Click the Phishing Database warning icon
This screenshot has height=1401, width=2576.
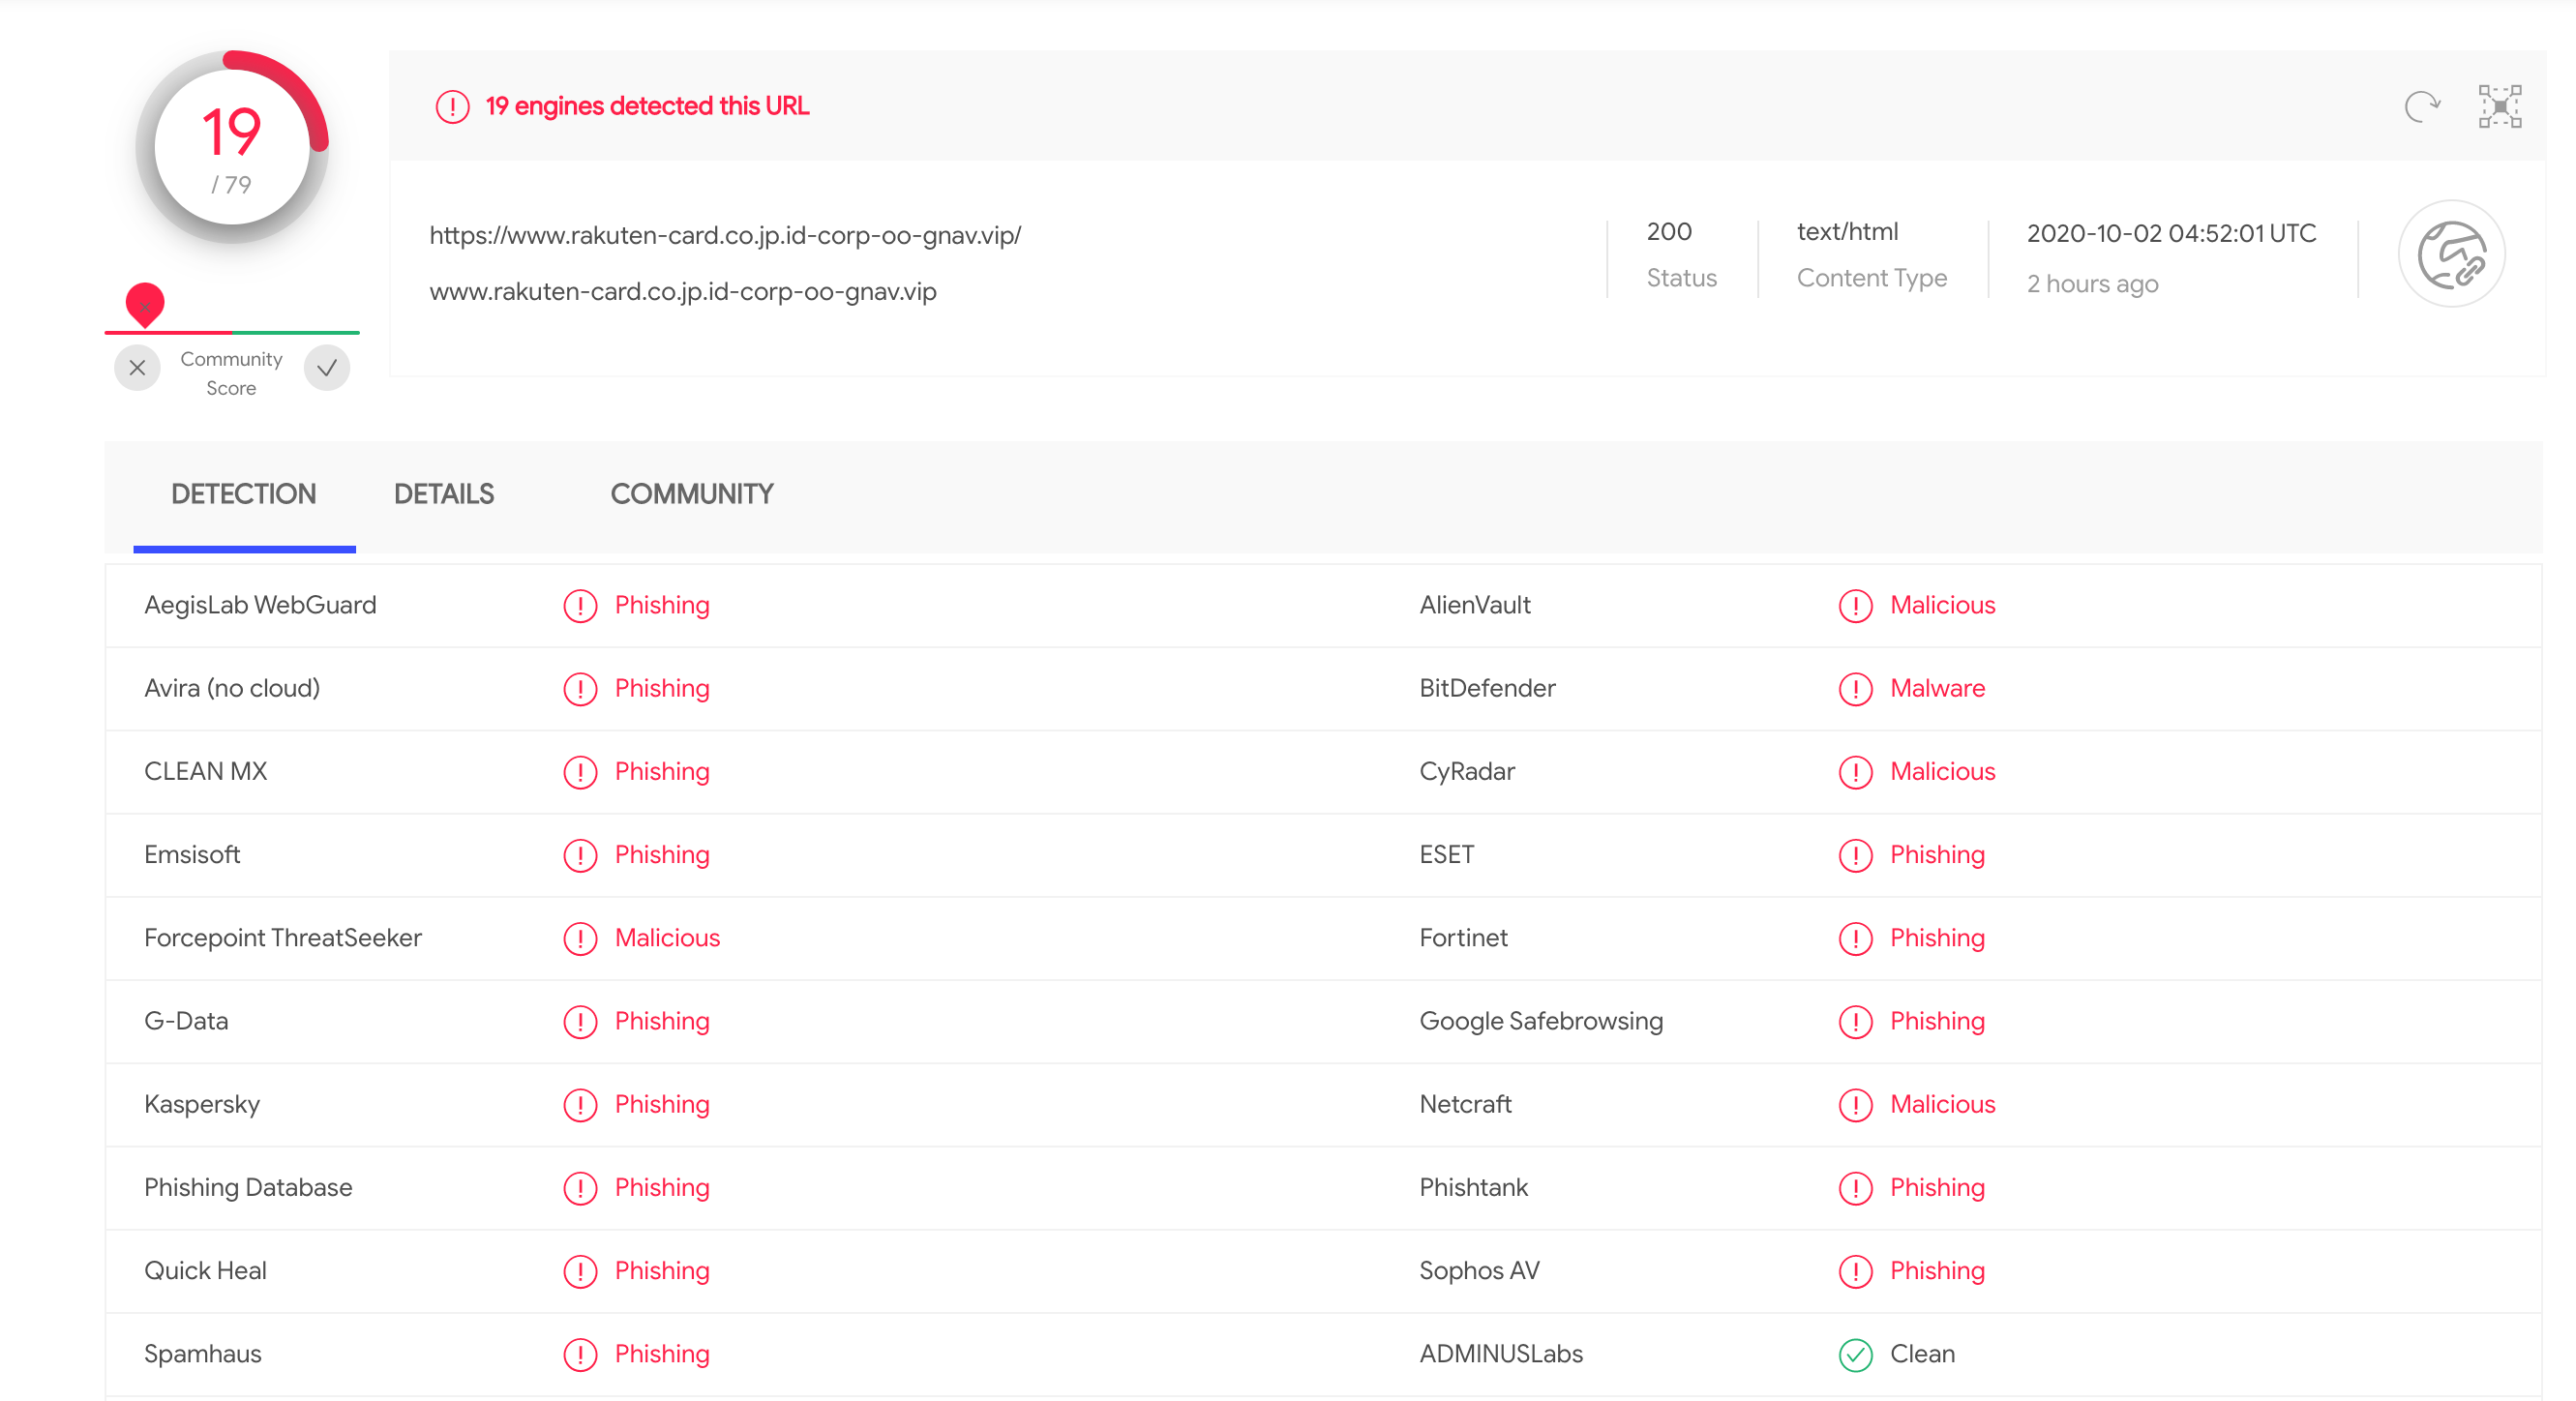580,1187
